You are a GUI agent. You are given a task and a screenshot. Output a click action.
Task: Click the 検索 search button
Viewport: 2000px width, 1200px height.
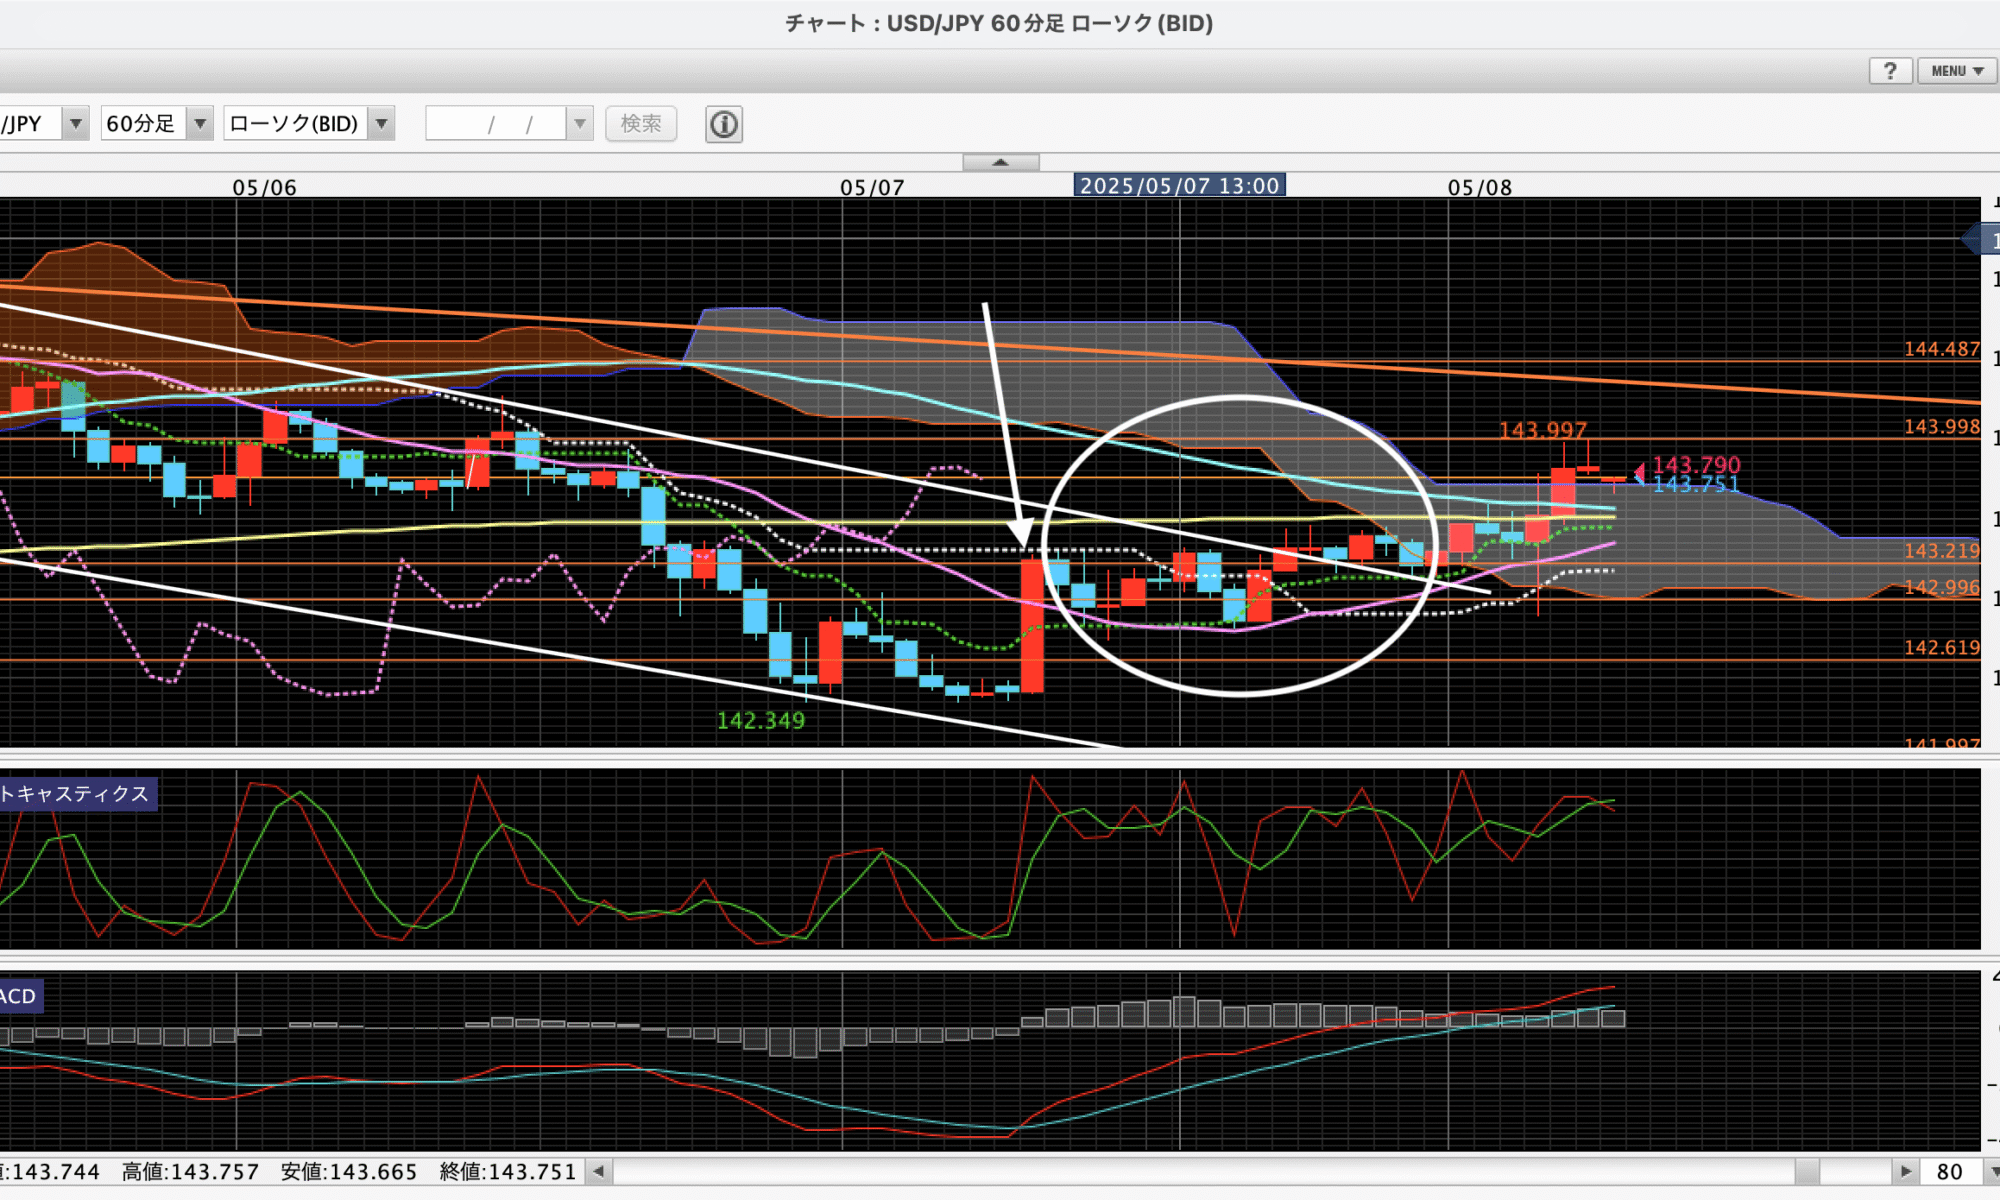641,124
